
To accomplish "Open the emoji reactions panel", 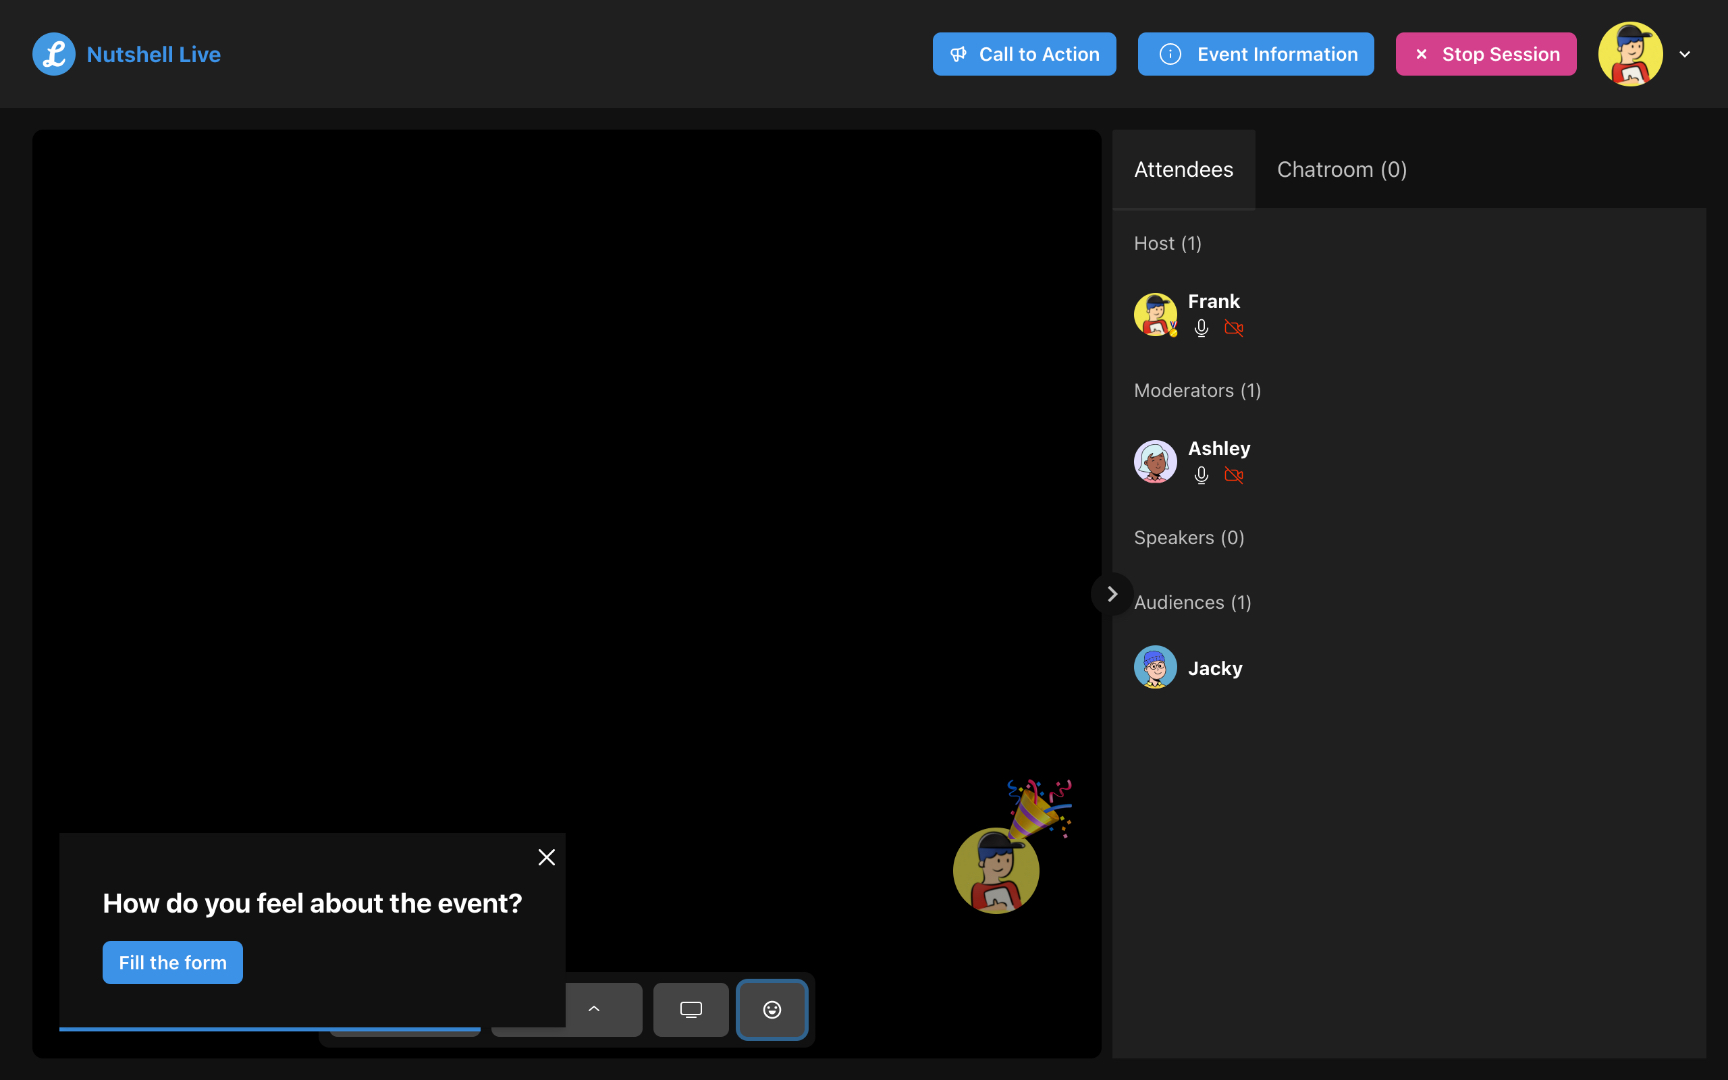I will [771, 1010].
